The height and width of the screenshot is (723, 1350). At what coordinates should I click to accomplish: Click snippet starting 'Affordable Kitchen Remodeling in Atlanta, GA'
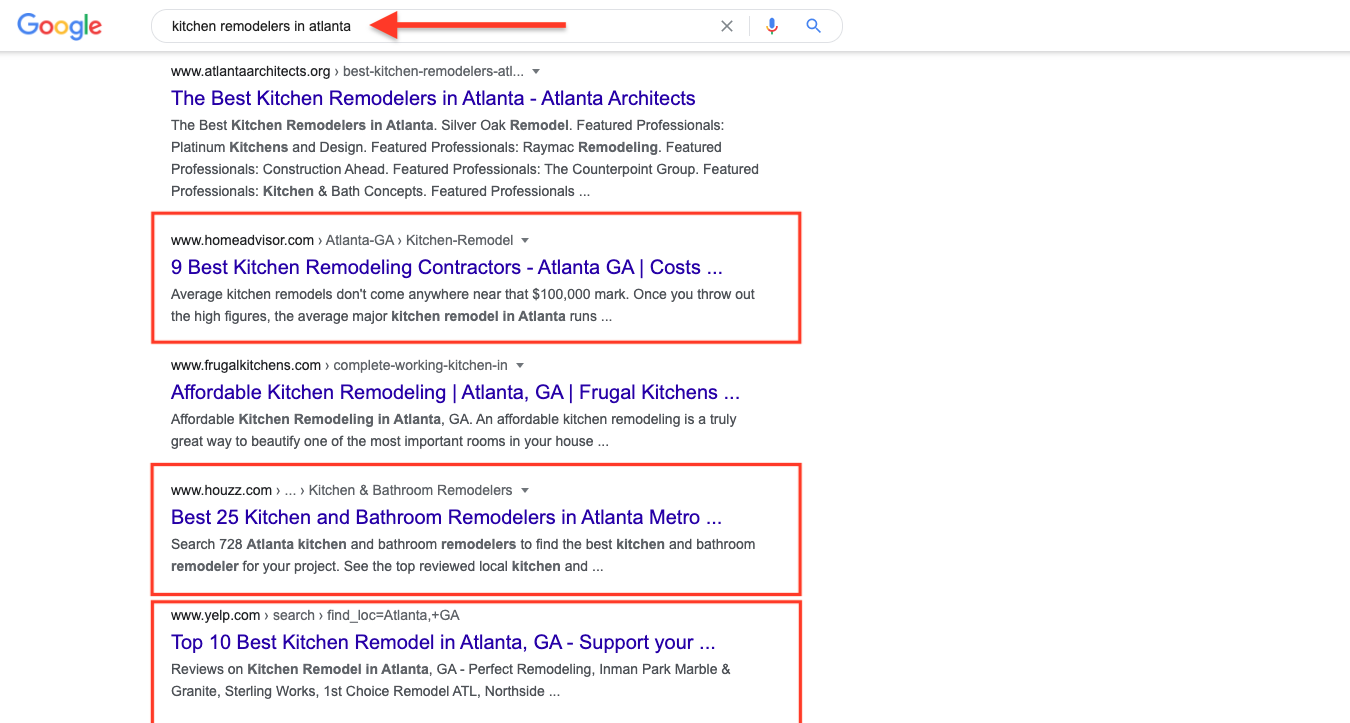[454, 430]
